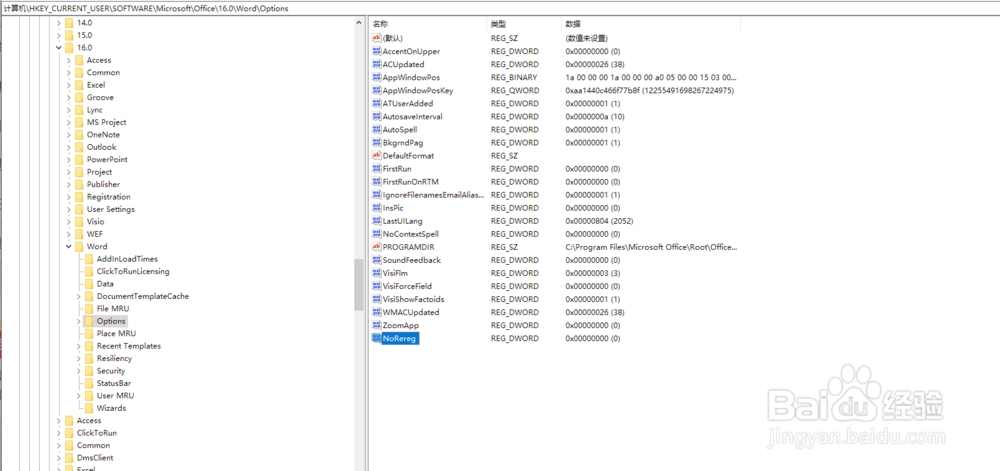Collapse the Word key under 16.0

coord(69,247)
